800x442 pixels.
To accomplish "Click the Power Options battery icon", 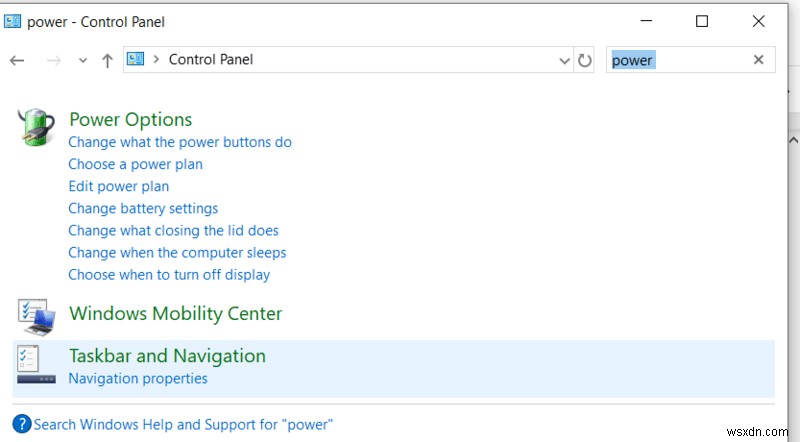I will [37, 126].
